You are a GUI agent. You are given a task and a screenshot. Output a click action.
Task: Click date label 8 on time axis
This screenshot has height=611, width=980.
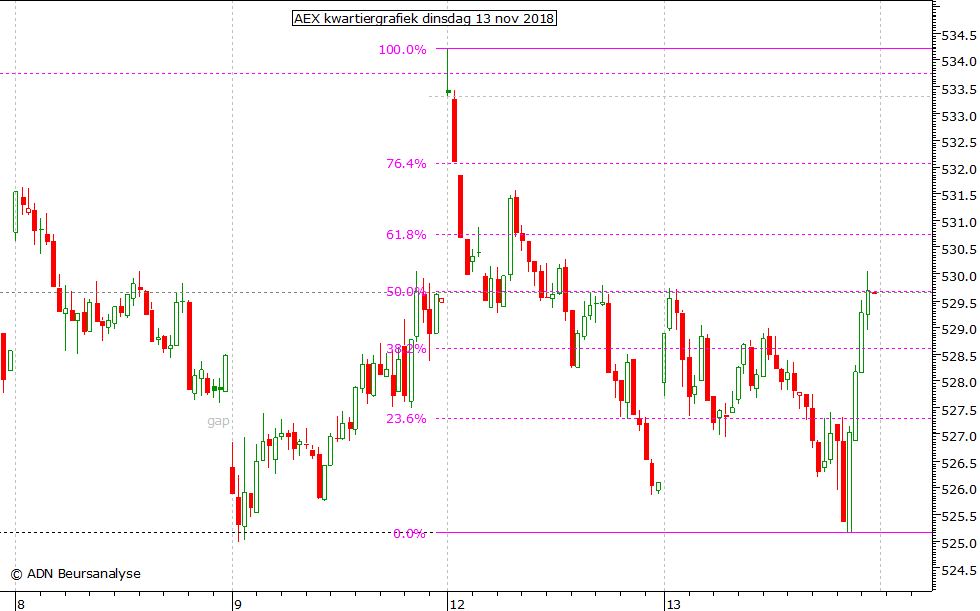click(21, 604)
